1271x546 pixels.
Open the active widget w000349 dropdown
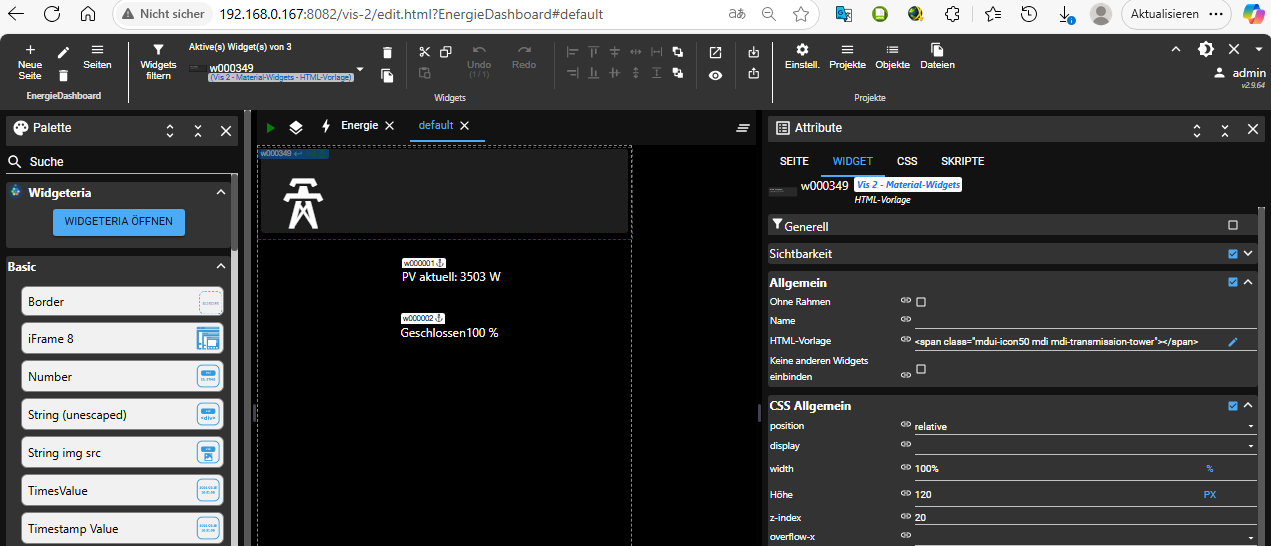coord(360,71)
